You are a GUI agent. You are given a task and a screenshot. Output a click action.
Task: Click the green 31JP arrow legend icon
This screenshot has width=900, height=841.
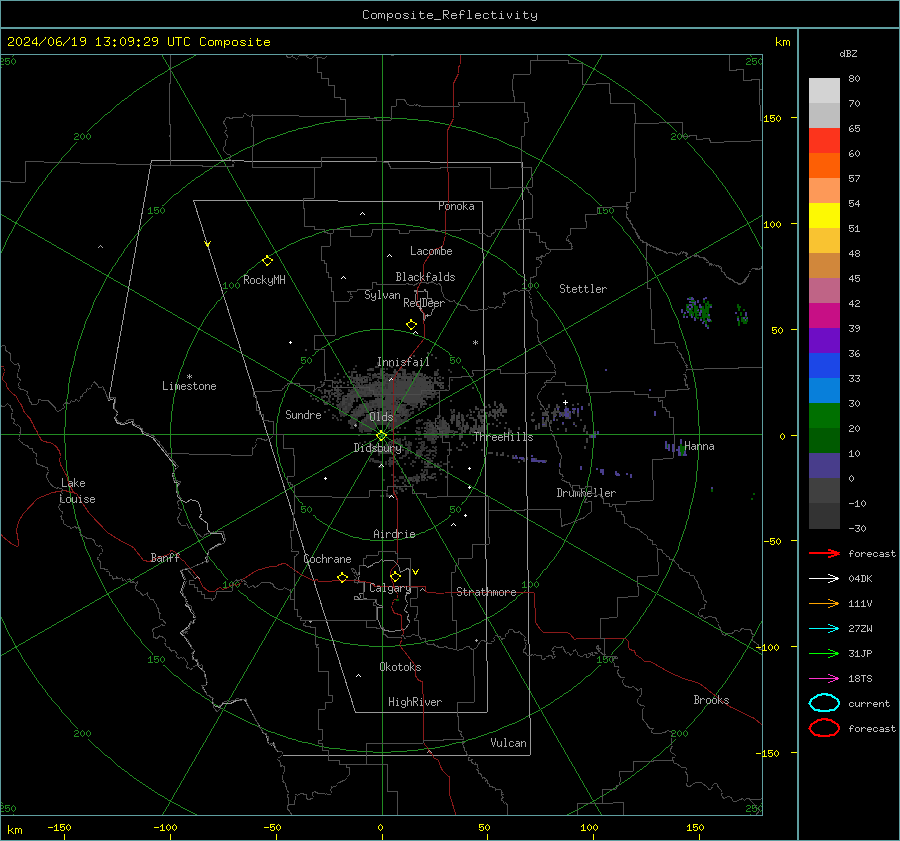coord(824,653)
